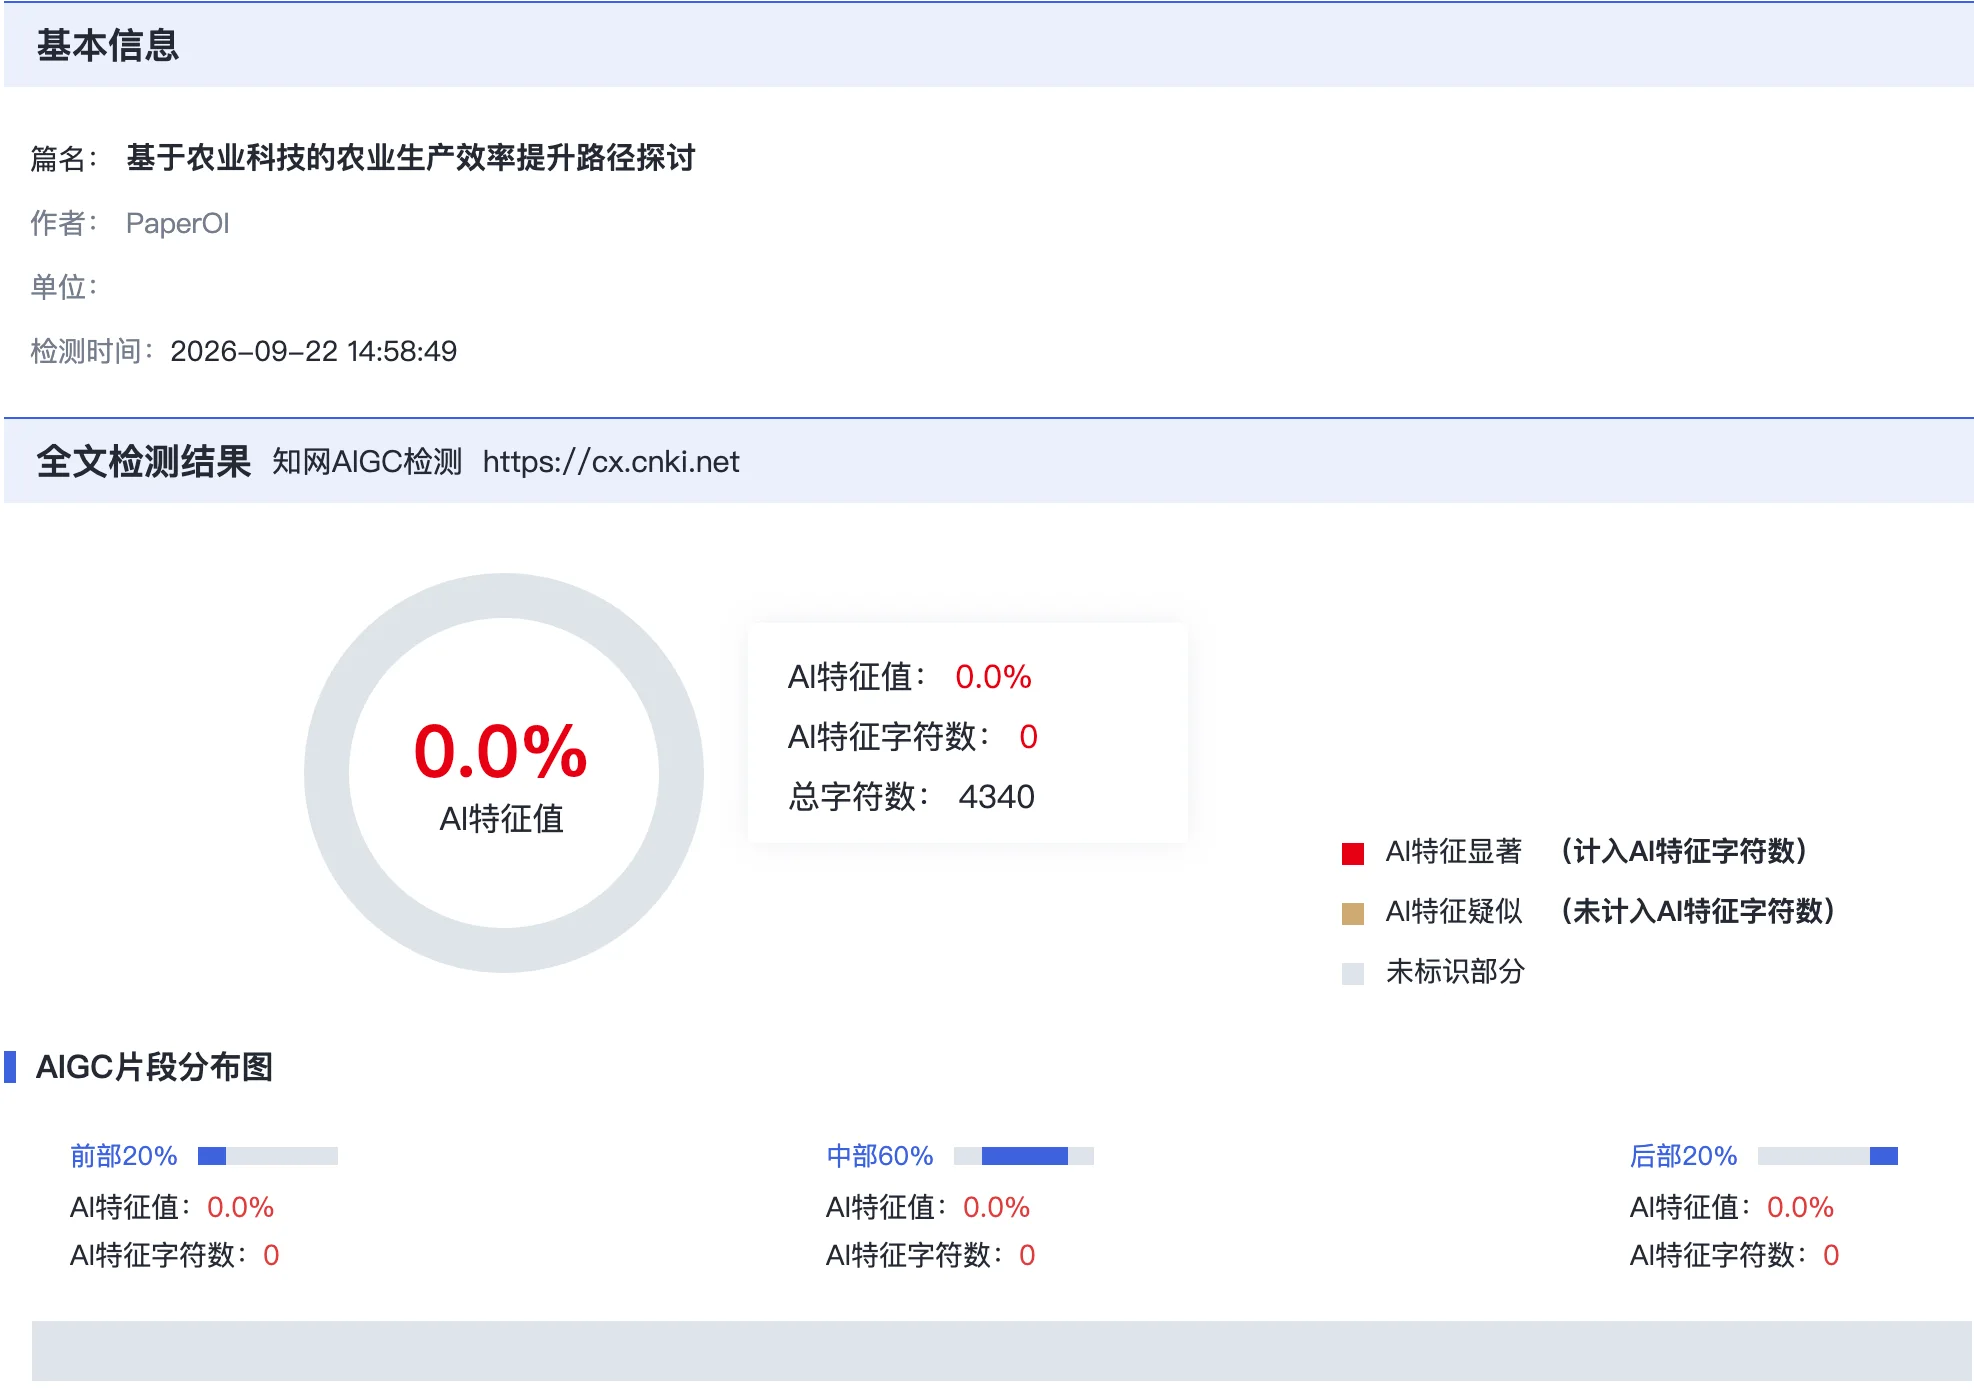Open the https://cx.cnki.net link
The width and height of the screenshot is (1974, 1390).
click(611, 462)
